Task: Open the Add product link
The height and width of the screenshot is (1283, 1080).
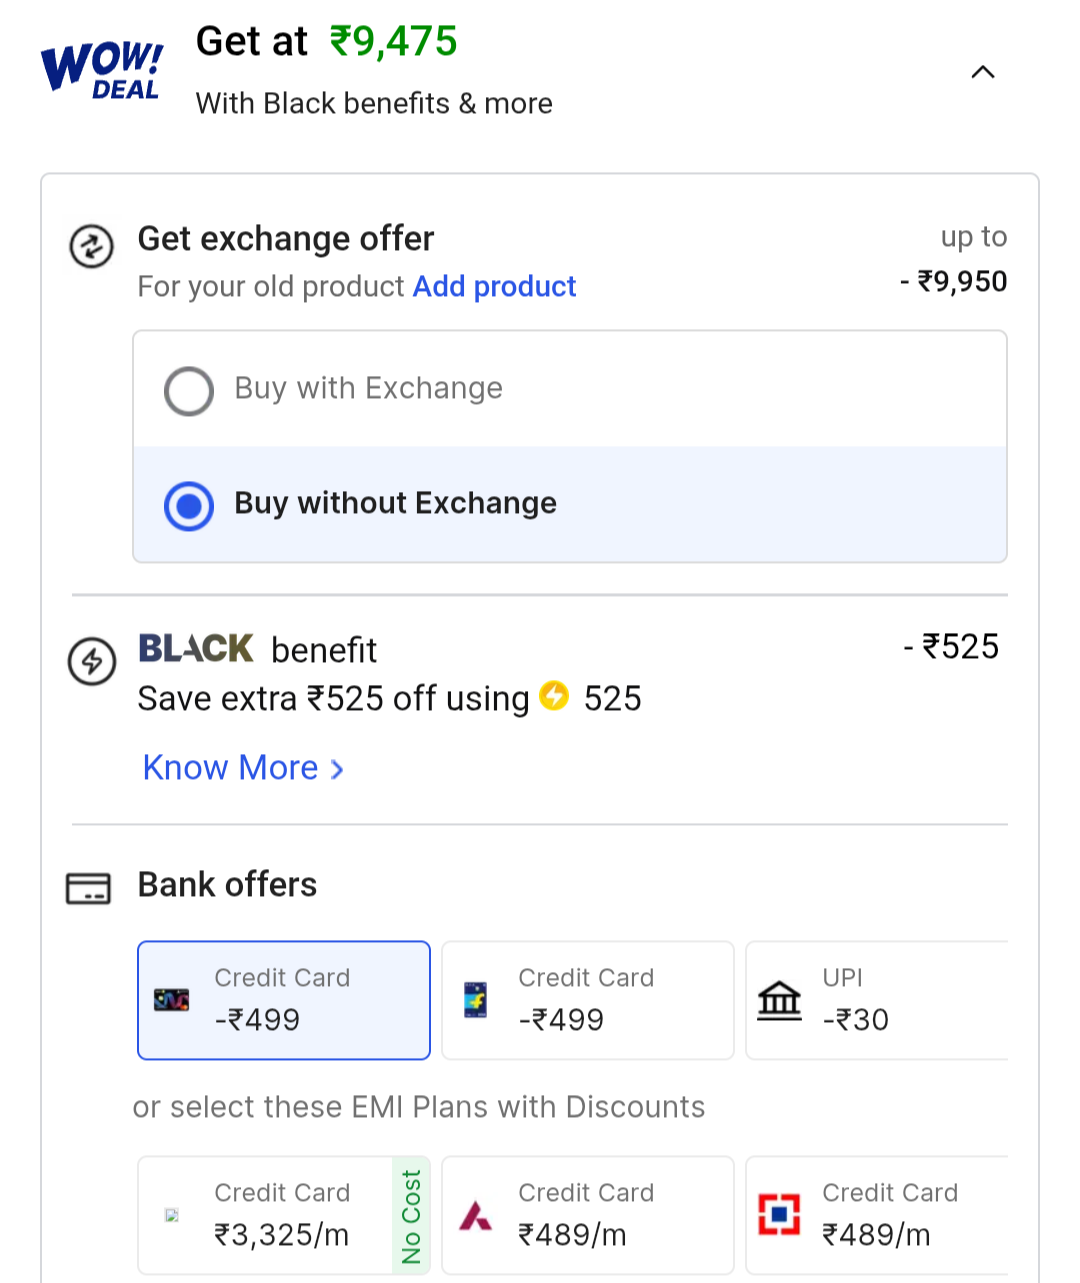Action: pos(494,287)
